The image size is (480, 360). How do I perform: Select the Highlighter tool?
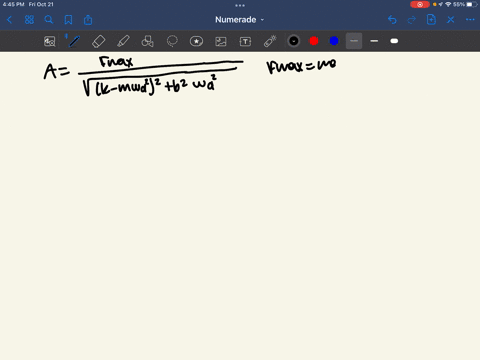coord(123,41)
